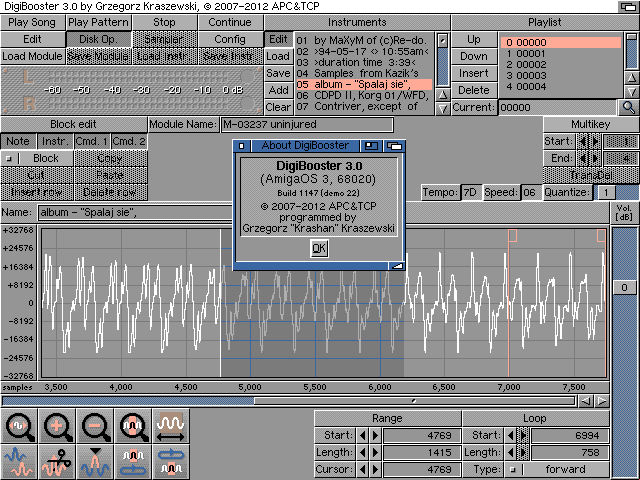Click the zoom gadget of About DigiBooster window

click(x=371, y=146)
